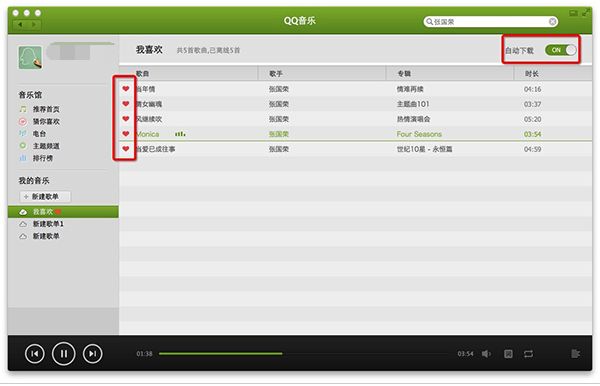Image resolution: width=600 pixels, height=386 pixels.
Task: Select the playing song Monica
Action: [355, 134]
